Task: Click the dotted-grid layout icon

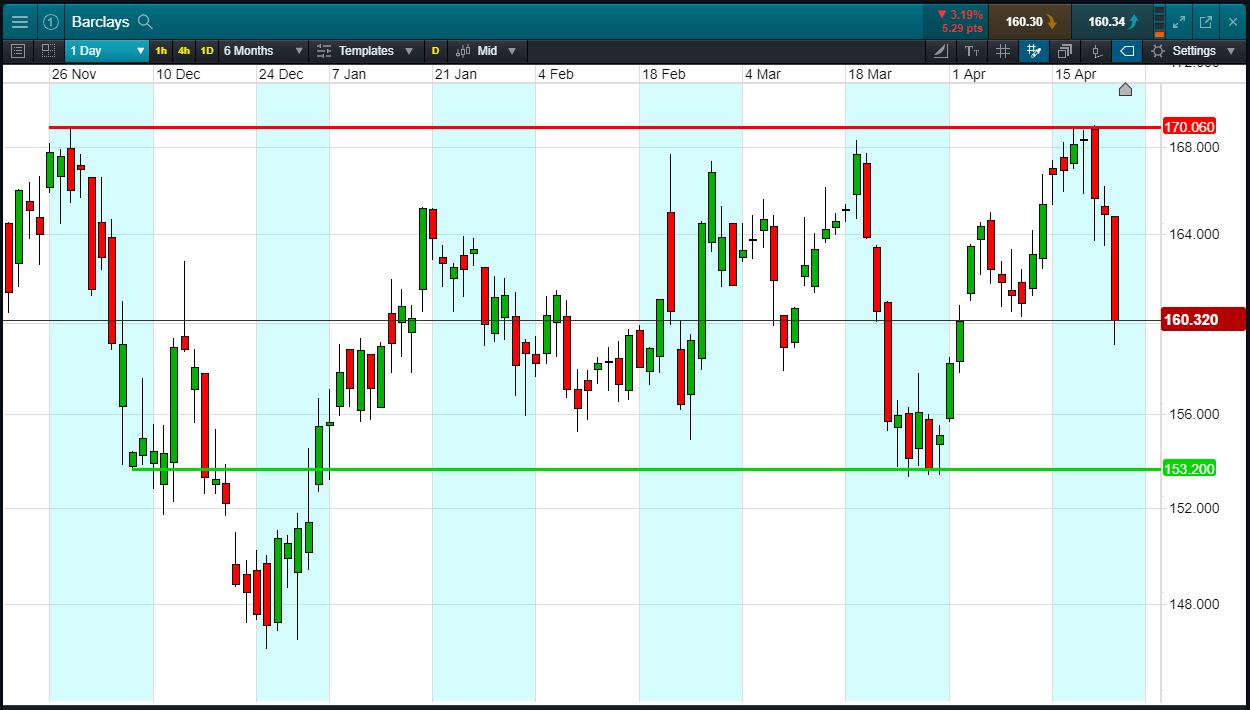Action: (48, 51)
